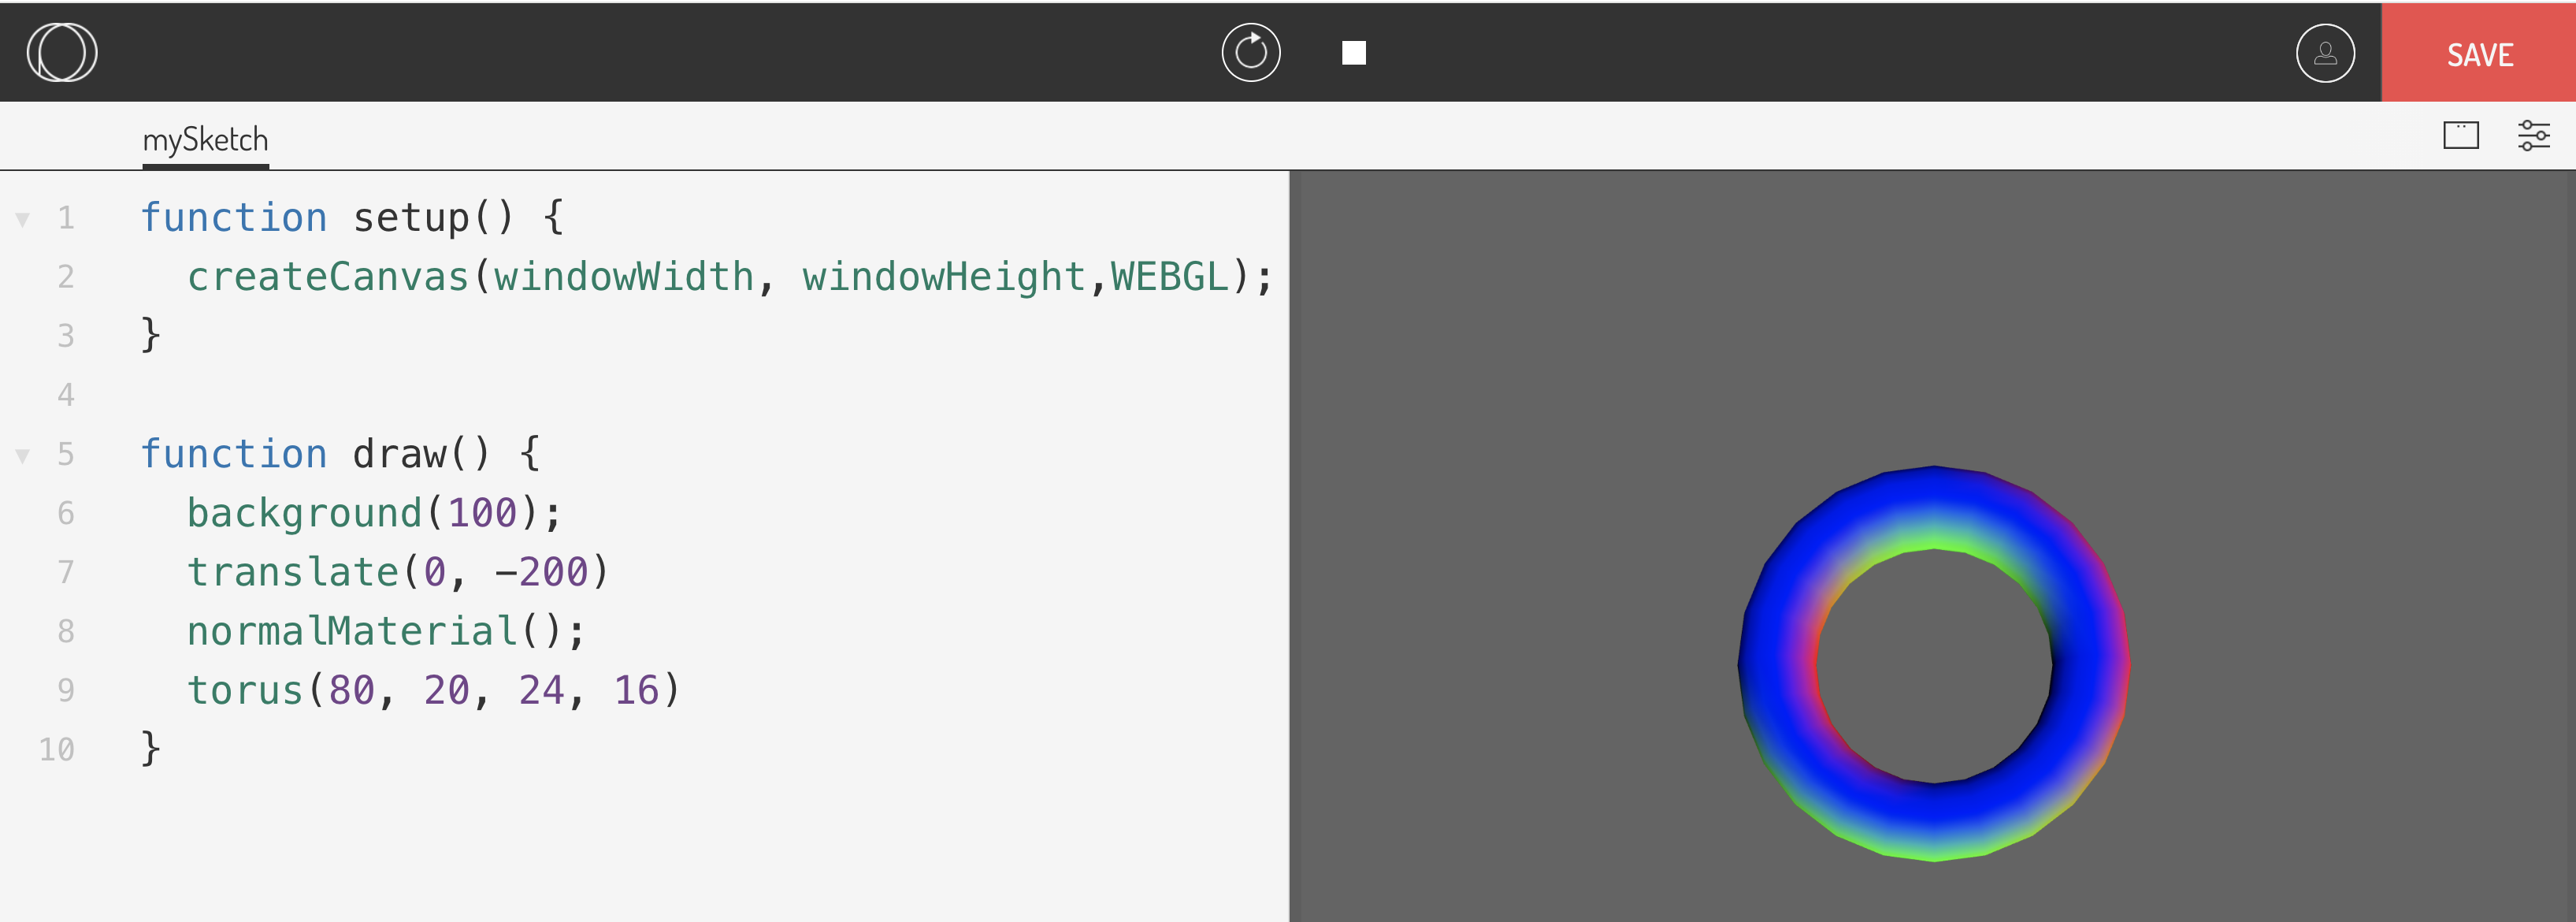The image size is (2576, 922).
Task: Click the word draw in function declaration
Action: tap(399, 454)
